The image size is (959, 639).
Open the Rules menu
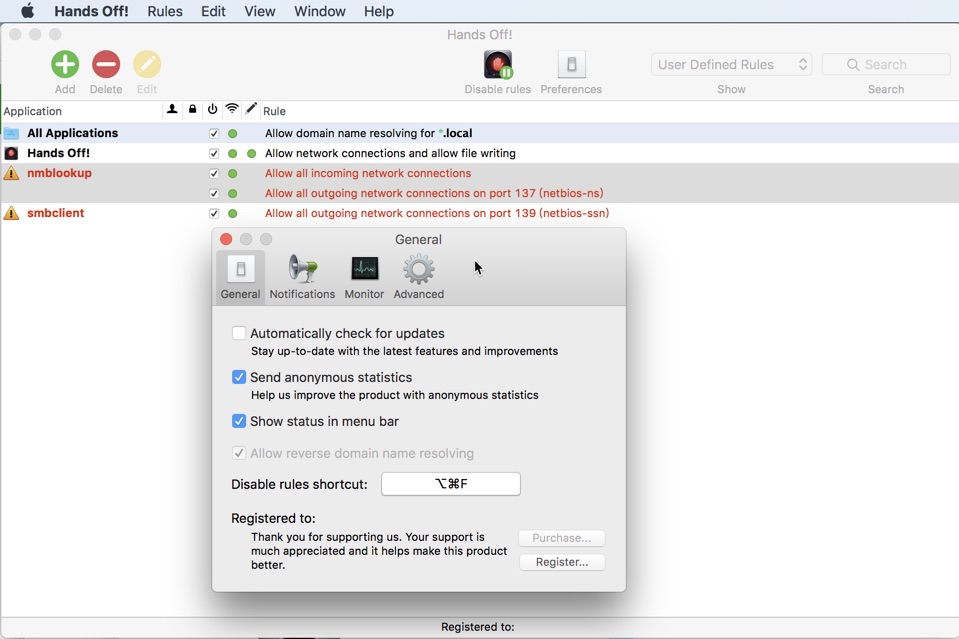pyautogui.click(x=164, y=11)
